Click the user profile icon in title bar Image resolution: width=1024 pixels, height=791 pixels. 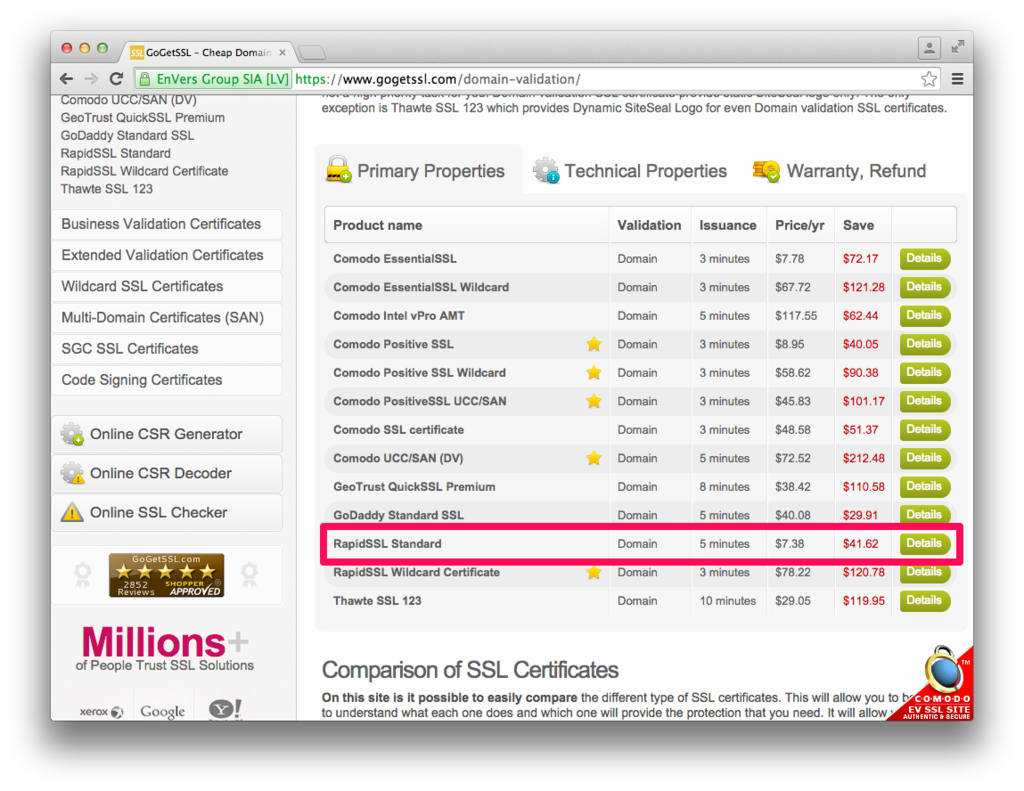[x=929, y=48]
